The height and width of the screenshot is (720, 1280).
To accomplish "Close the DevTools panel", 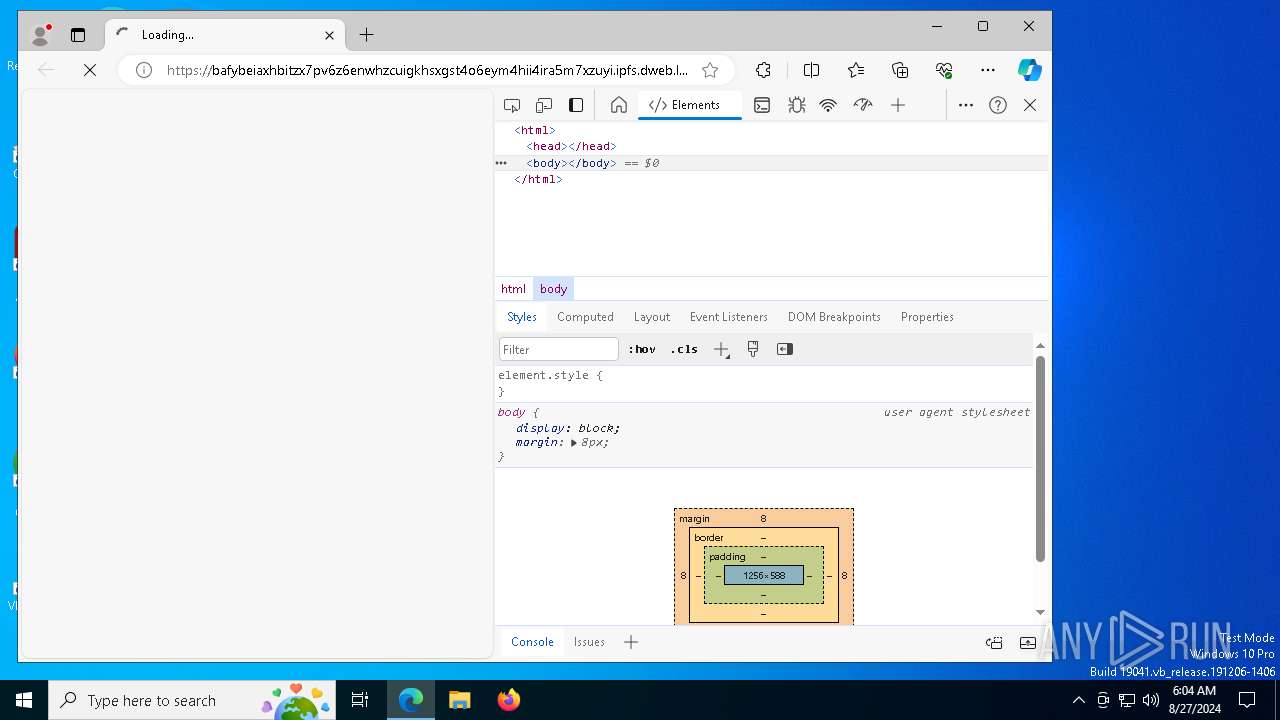I will (1030, 105).
